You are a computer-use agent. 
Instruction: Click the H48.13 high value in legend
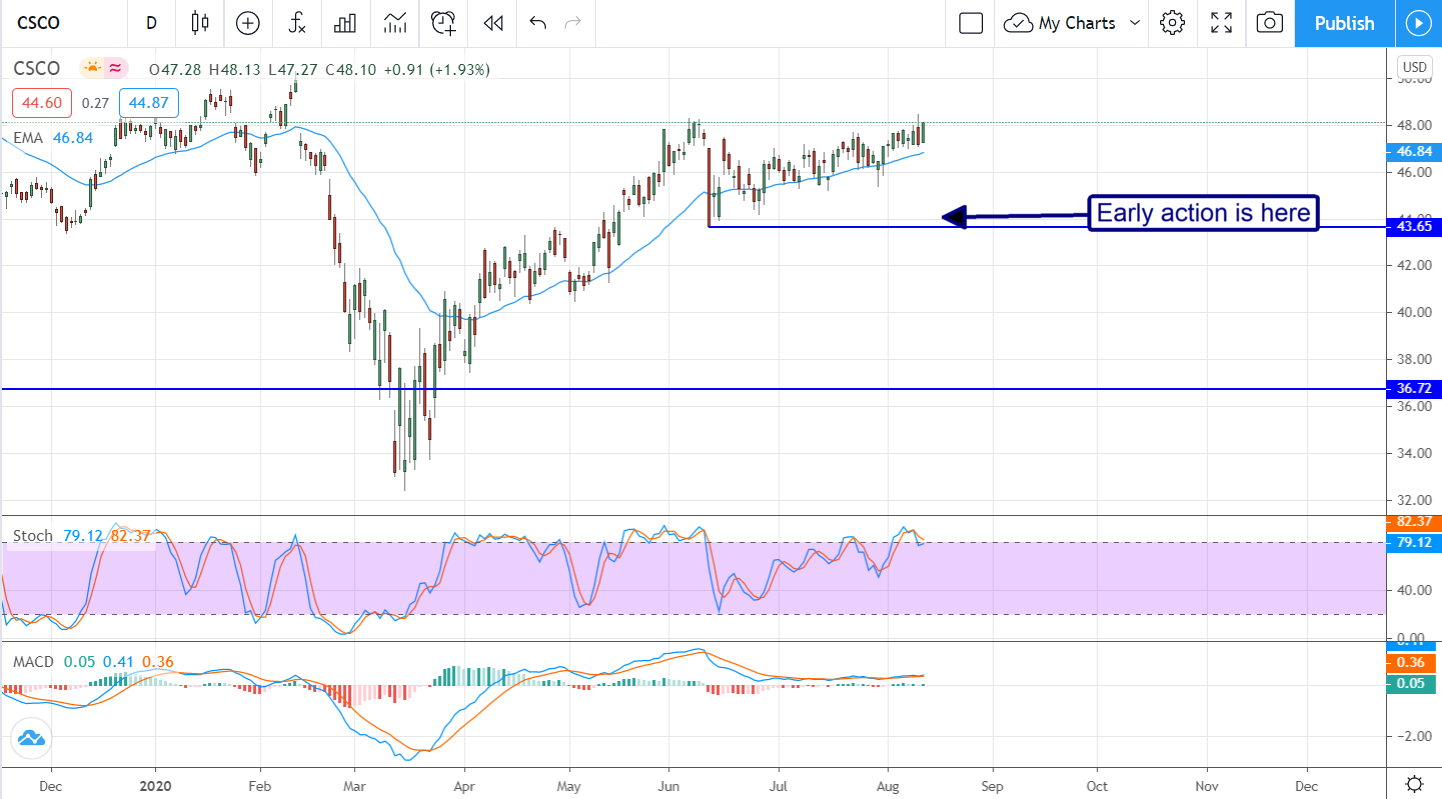click(234, 69)
